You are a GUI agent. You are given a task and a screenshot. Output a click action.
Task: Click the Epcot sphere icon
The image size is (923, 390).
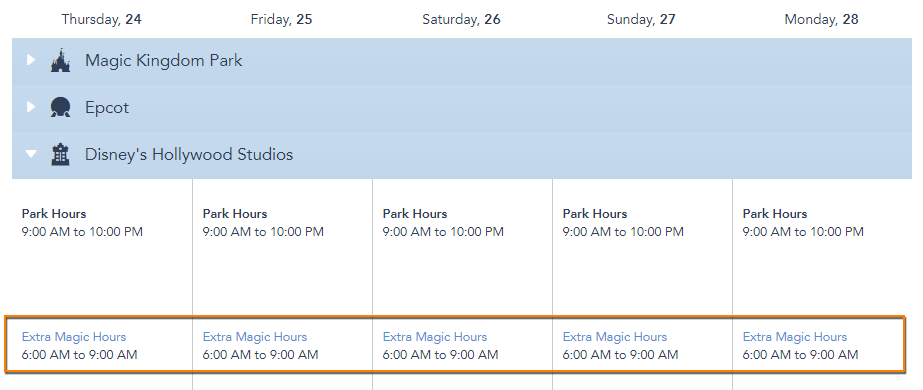coord(60,108)
